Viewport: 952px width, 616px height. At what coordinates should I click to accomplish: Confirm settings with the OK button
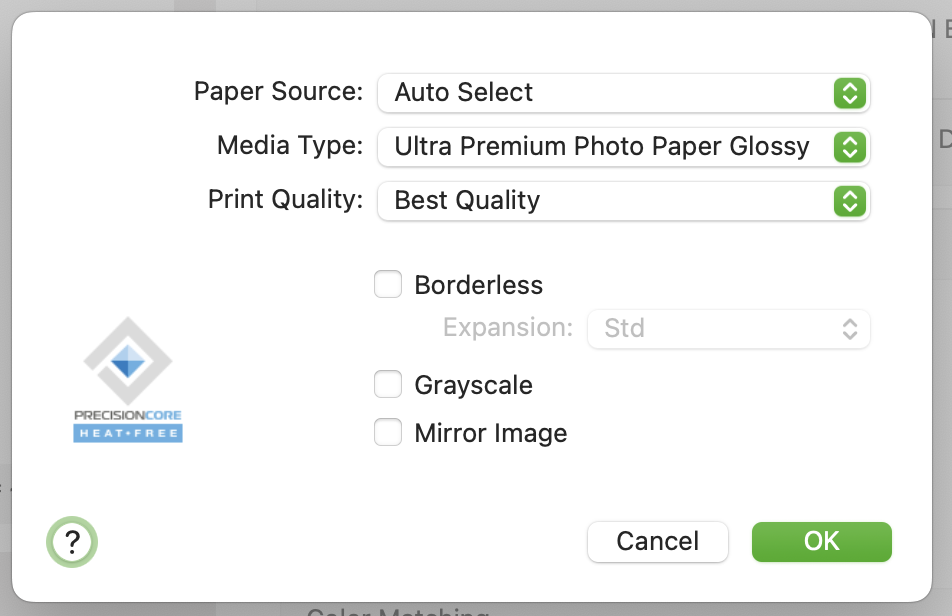click(821, 541)
